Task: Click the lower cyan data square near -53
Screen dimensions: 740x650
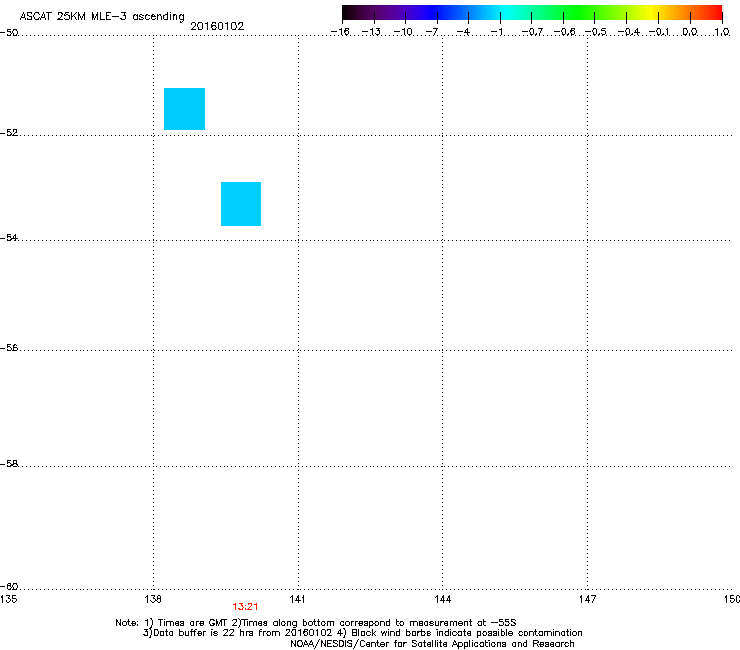Action: (x=241, y=204)
